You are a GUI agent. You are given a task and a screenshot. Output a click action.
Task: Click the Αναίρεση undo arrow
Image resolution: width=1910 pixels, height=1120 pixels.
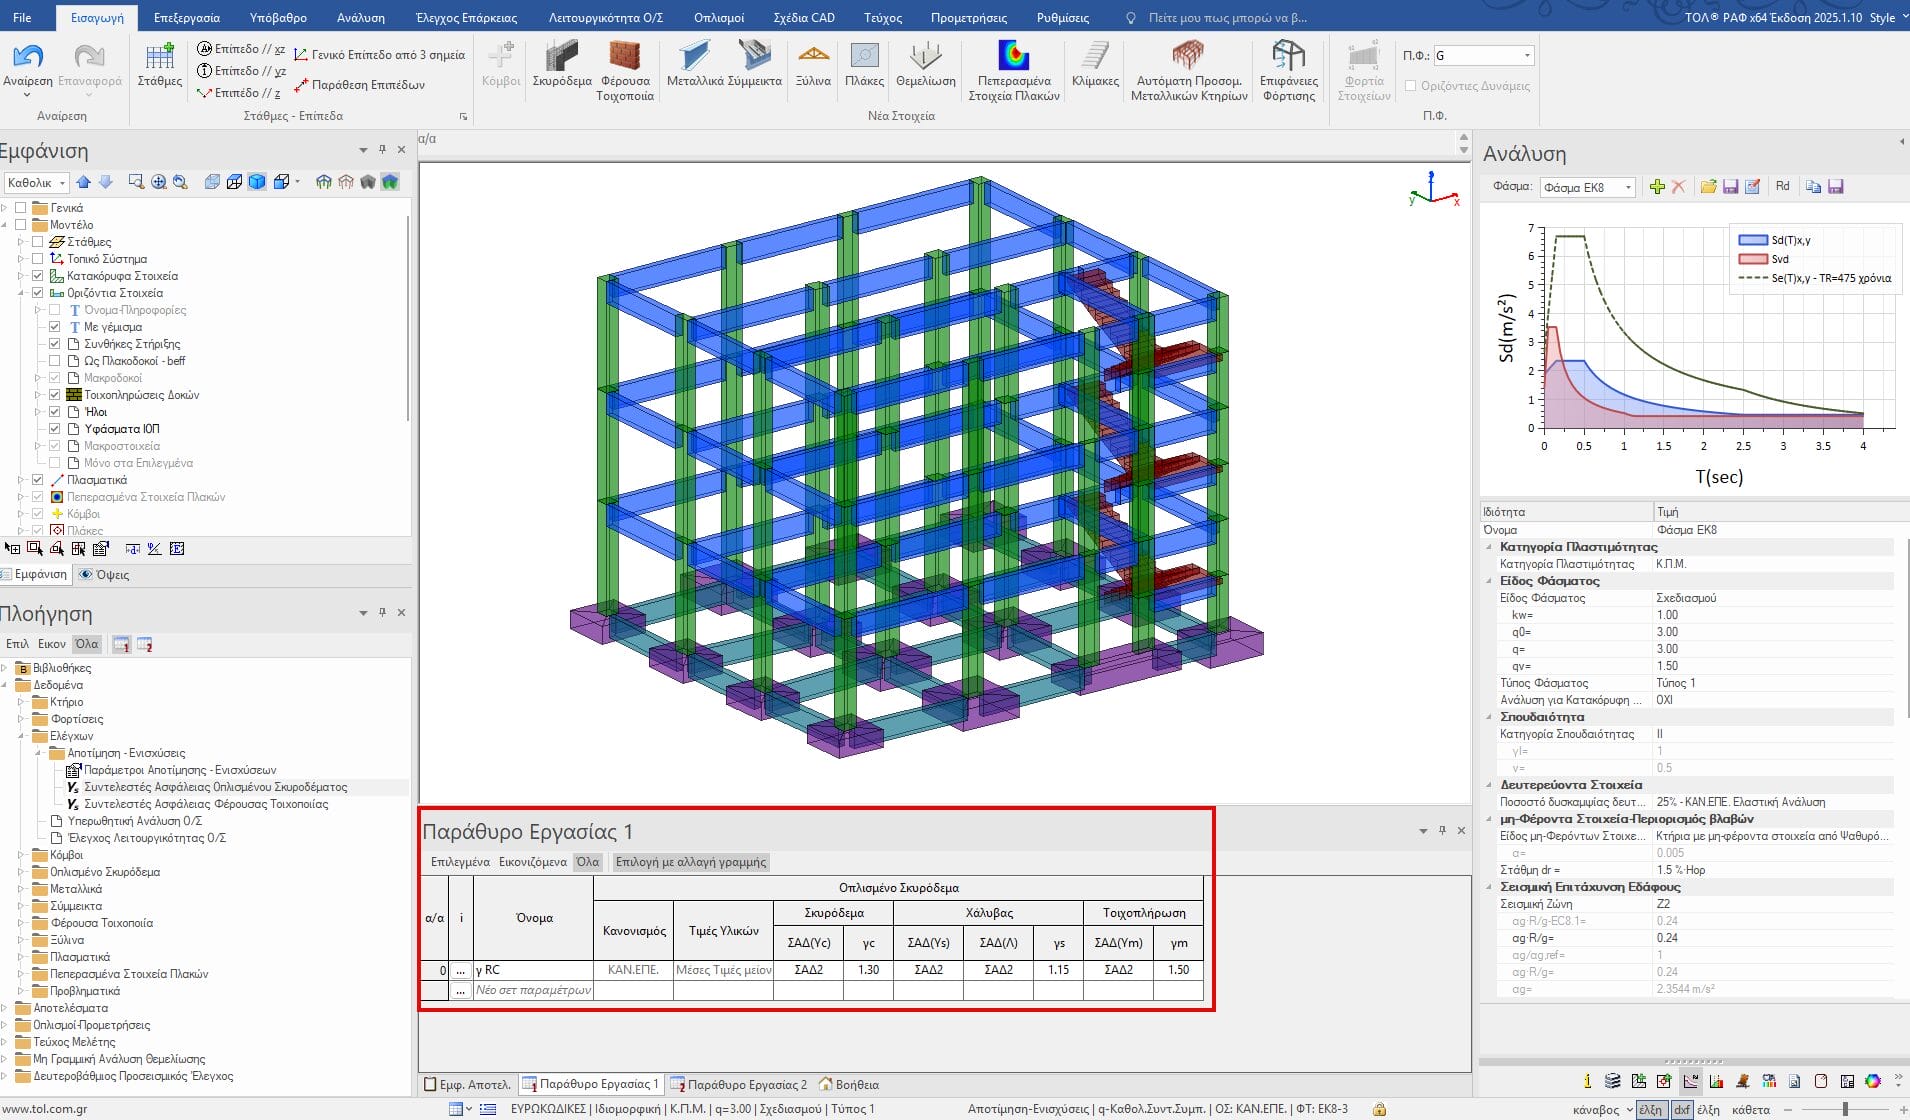[x=27, y=59]
